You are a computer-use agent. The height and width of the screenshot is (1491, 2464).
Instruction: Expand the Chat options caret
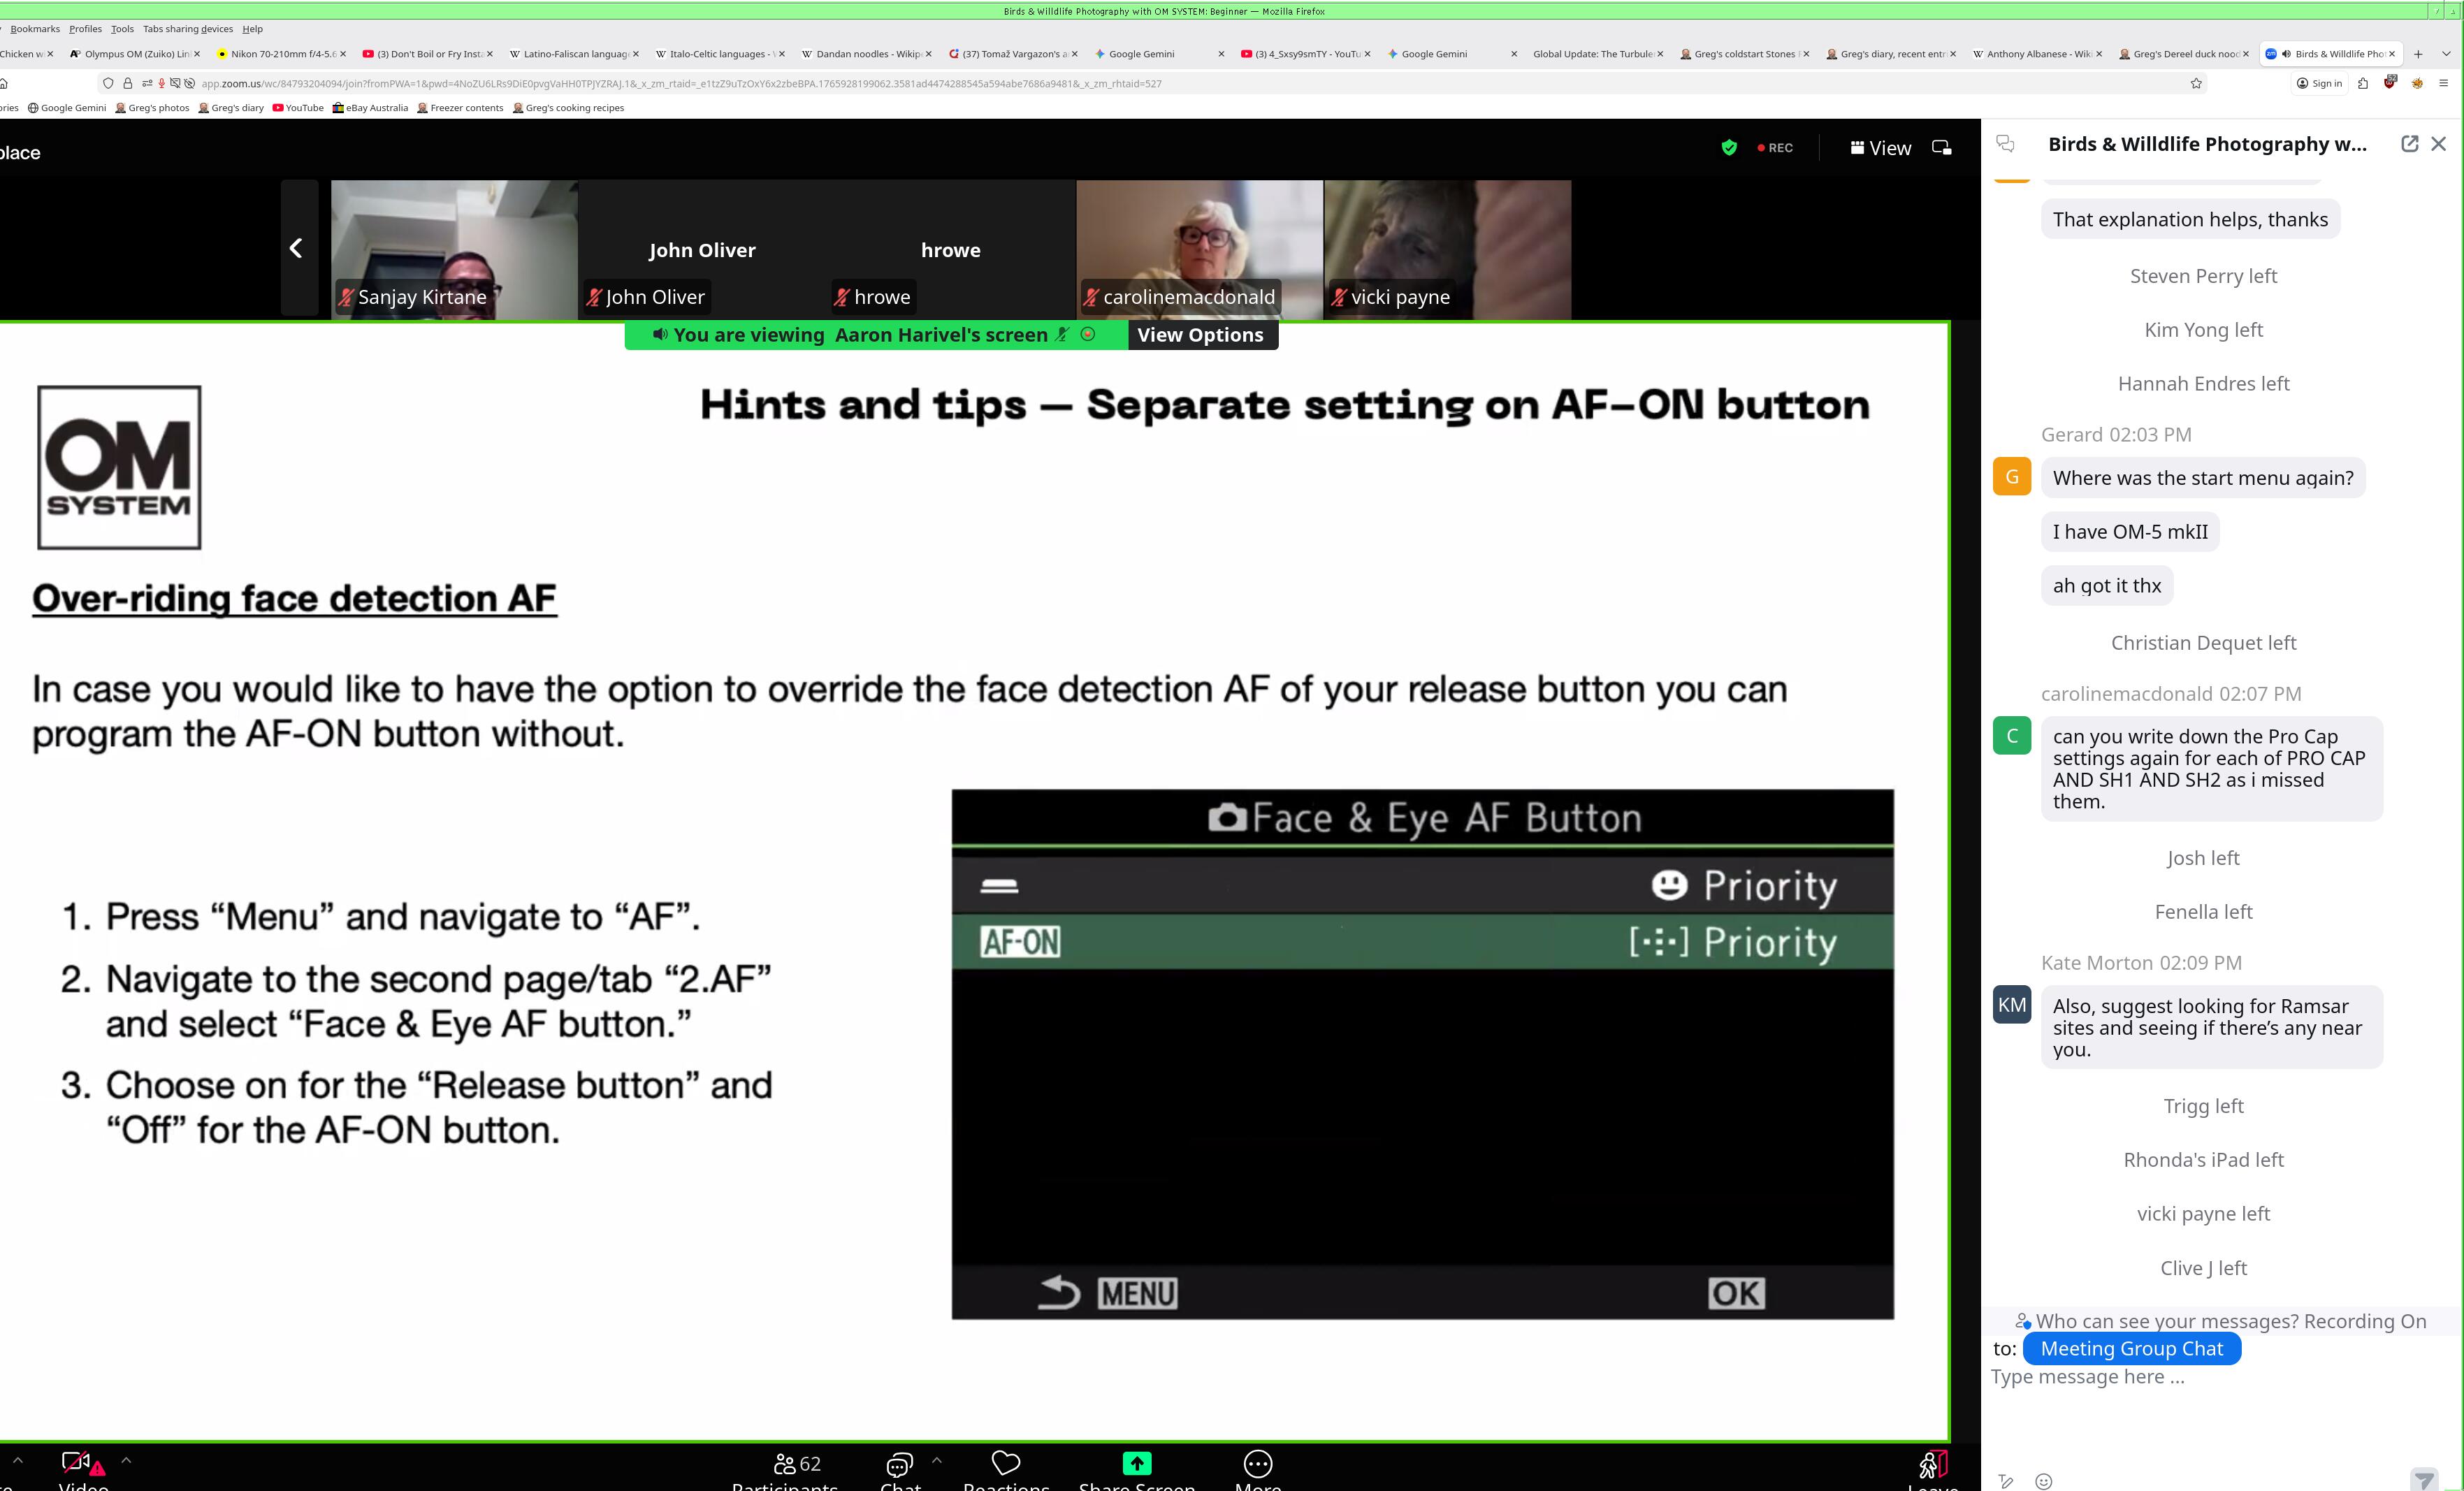(936, 1460)
